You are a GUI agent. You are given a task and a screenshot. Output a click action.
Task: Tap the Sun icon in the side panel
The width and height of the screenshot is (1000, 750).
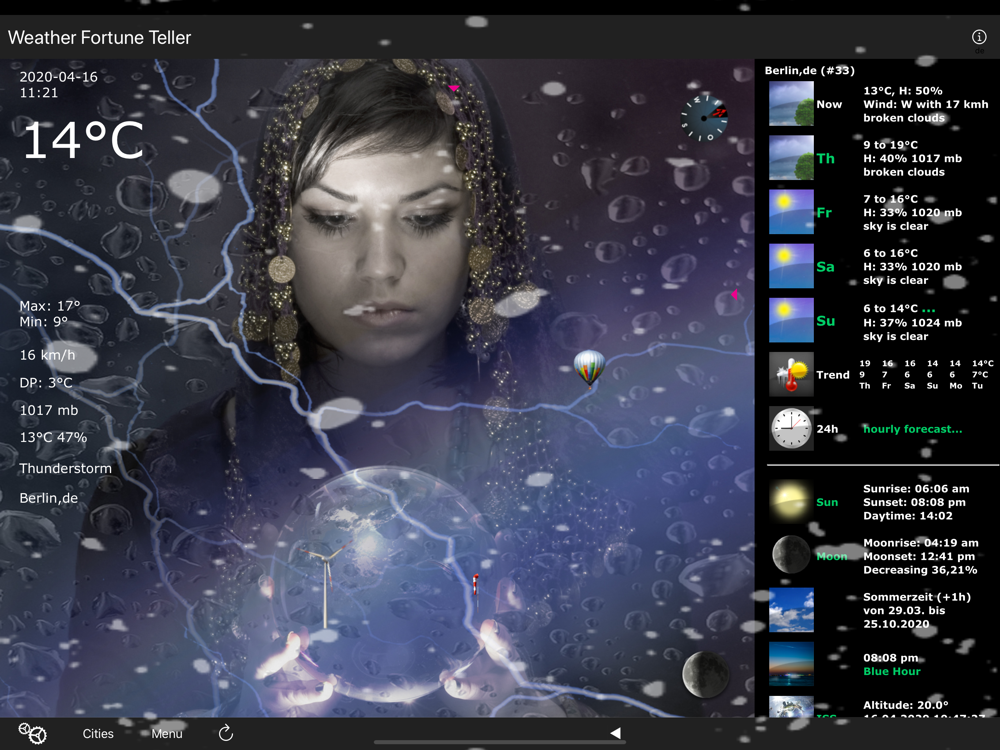tap(791, 502)
